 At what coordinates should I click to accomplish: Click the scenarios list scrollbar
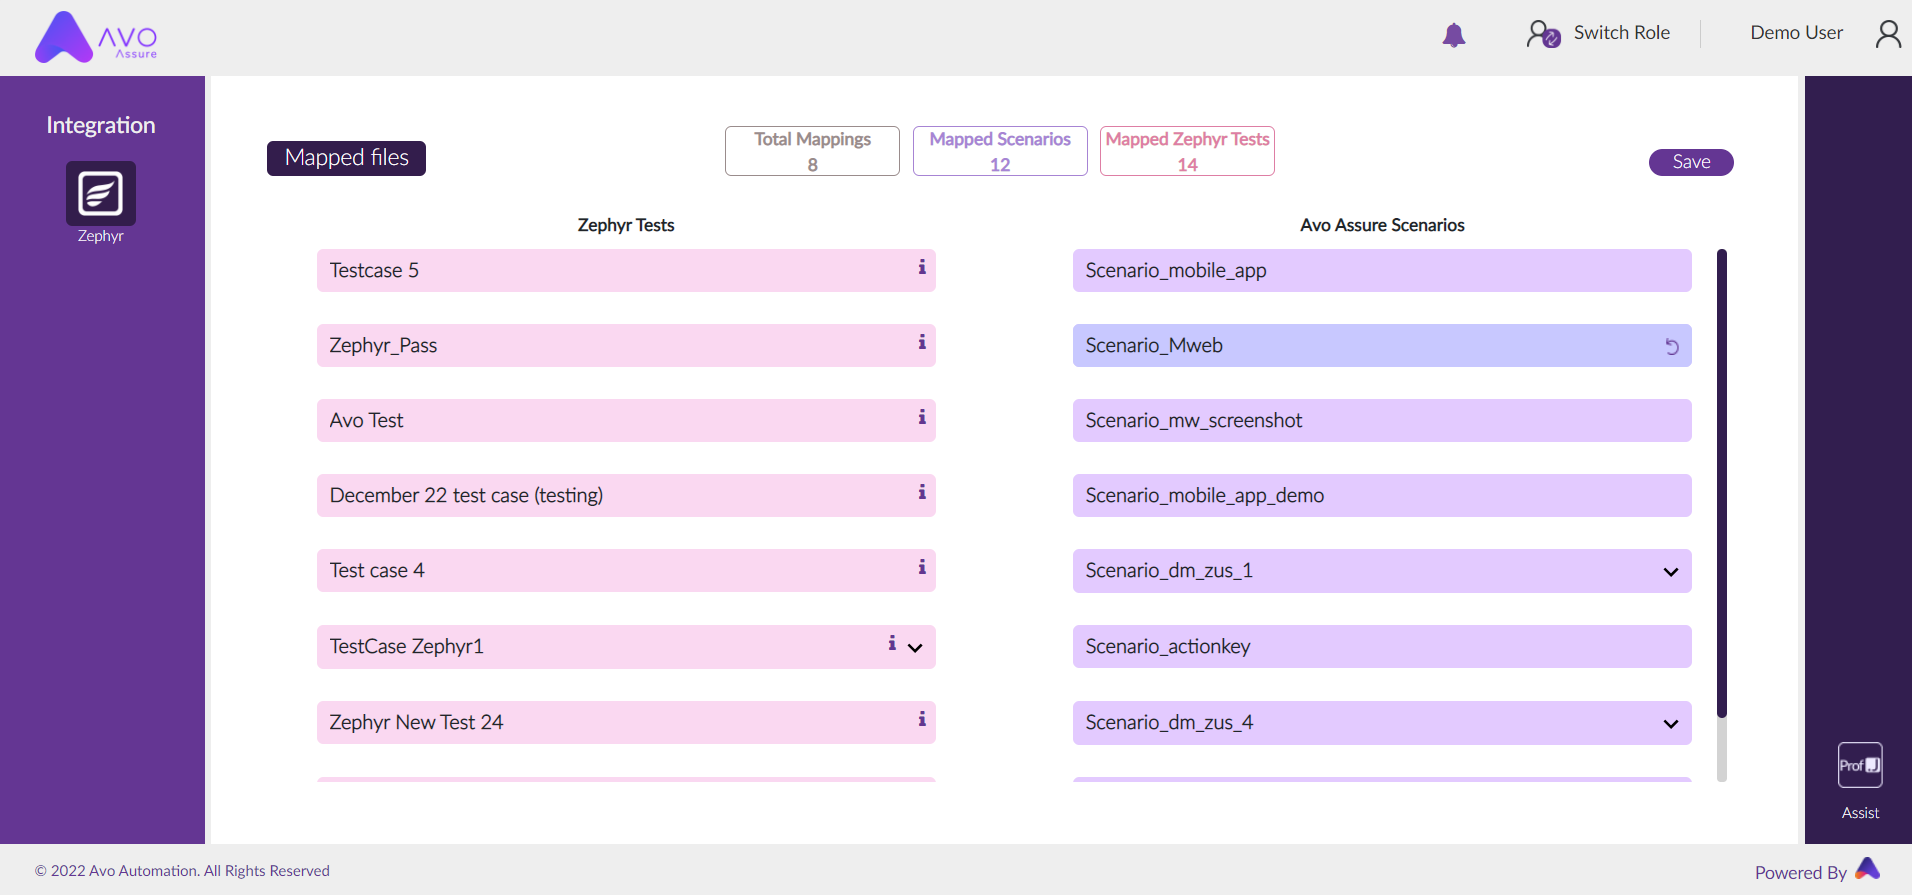[x=1722, y=483]
